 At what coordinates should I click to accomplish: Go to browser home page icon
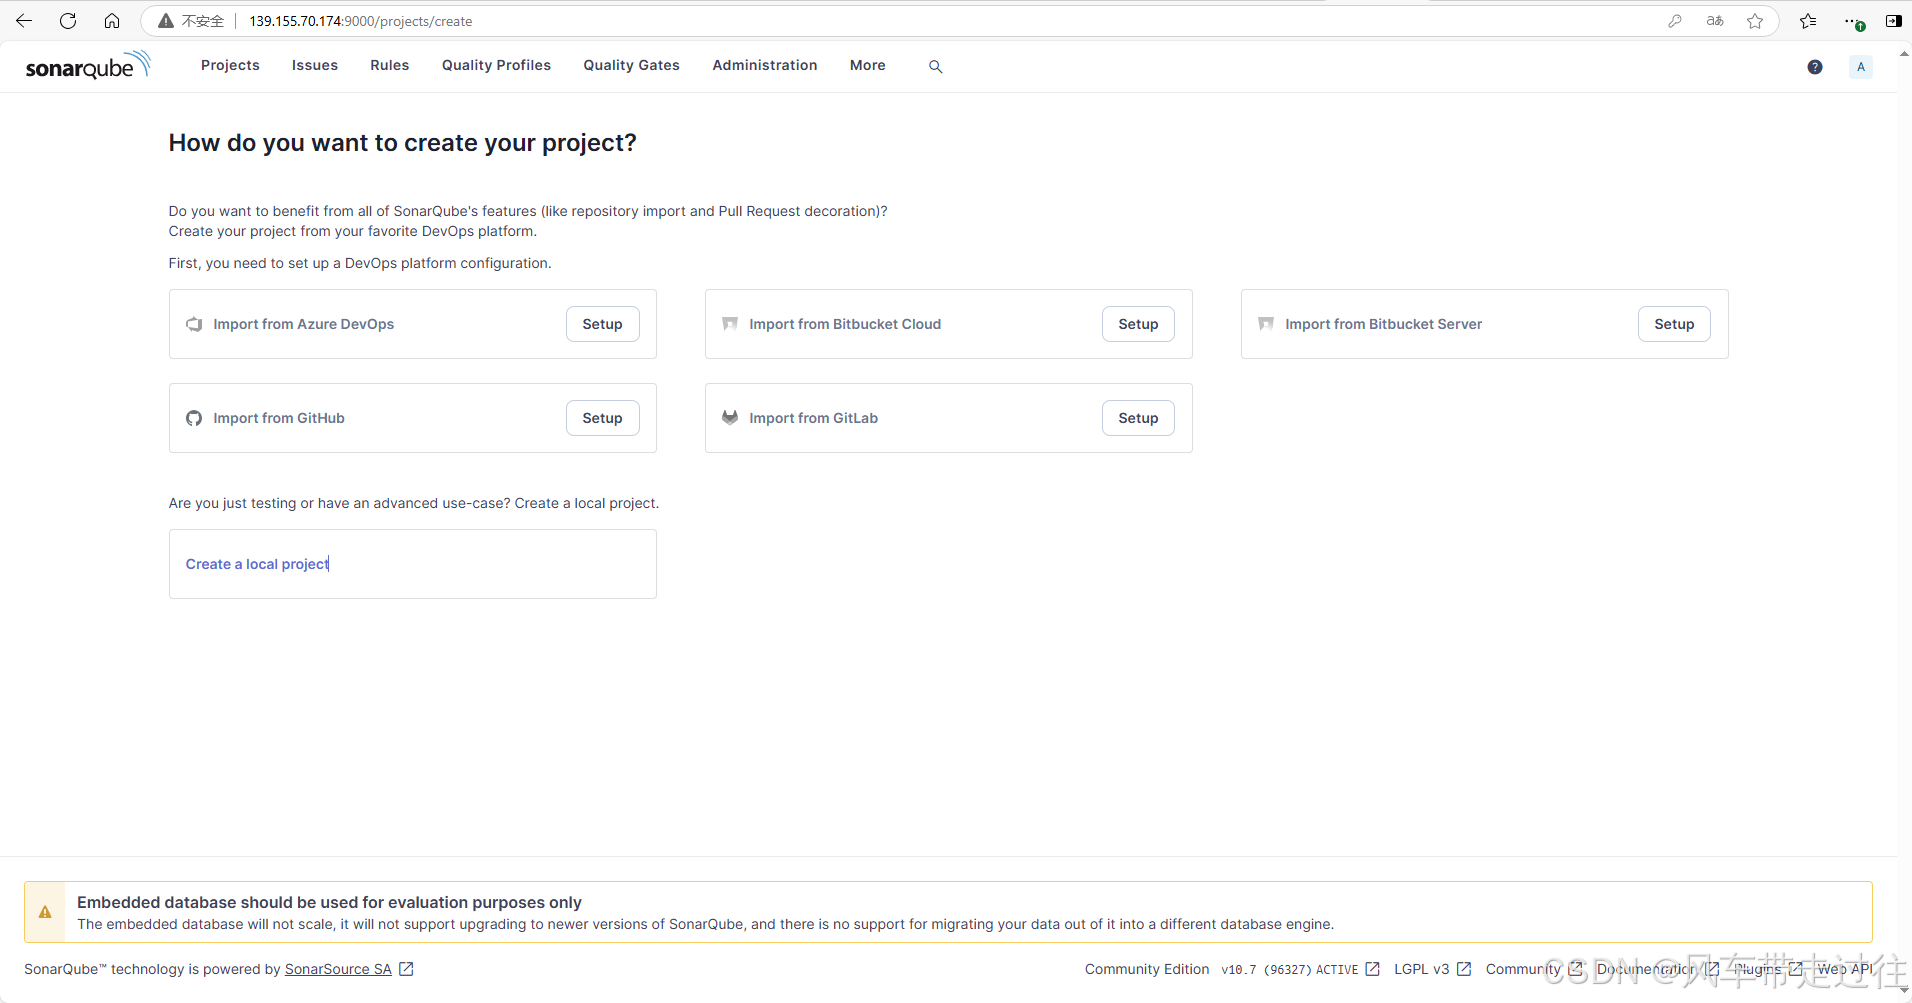pos(112,21)
